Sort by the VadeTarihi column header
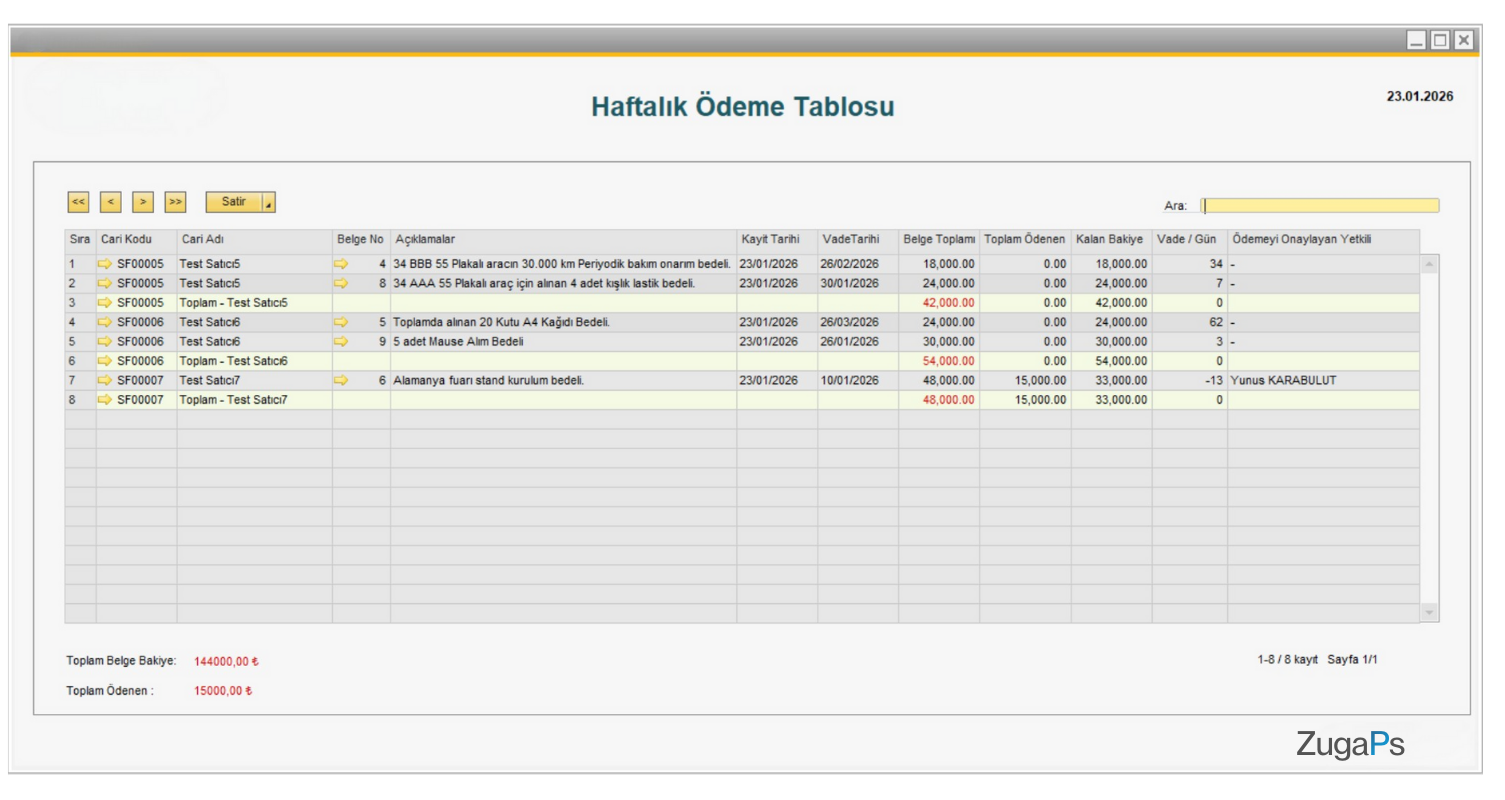The width and height of the screenshot is (1505, 800). pyautogui.click(x=851, y=240)
